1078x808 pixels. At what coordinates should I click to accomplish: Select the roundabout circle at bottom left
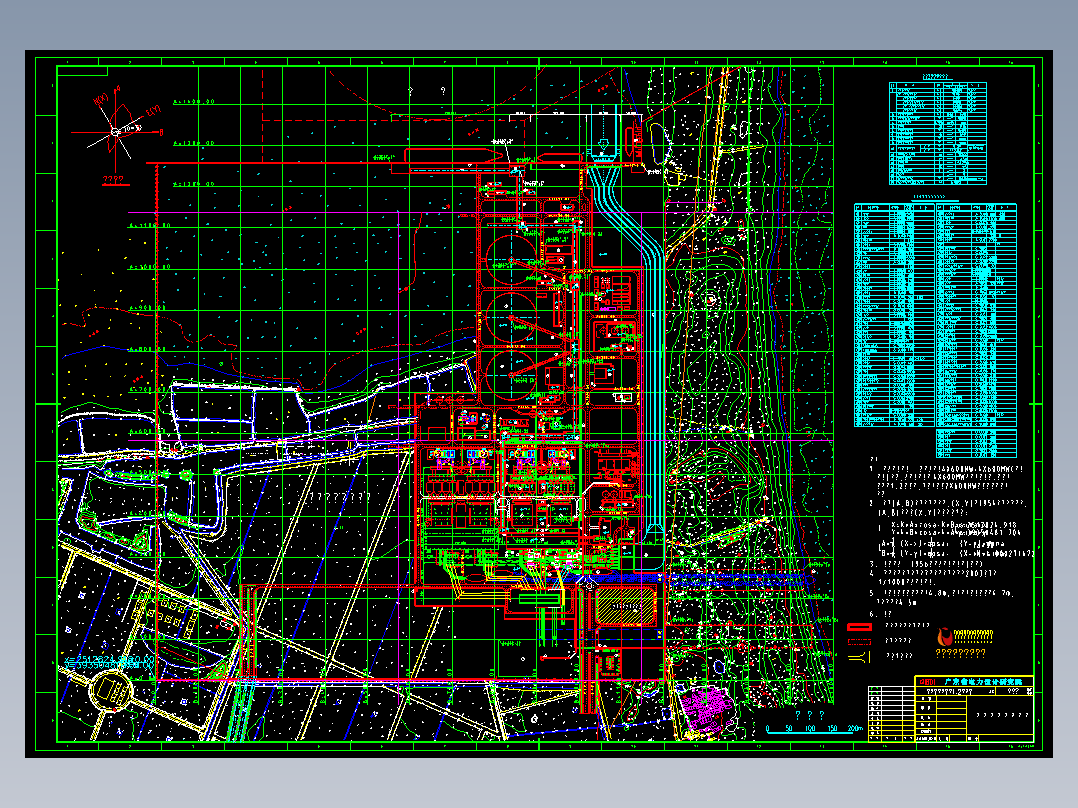point(111,689)
